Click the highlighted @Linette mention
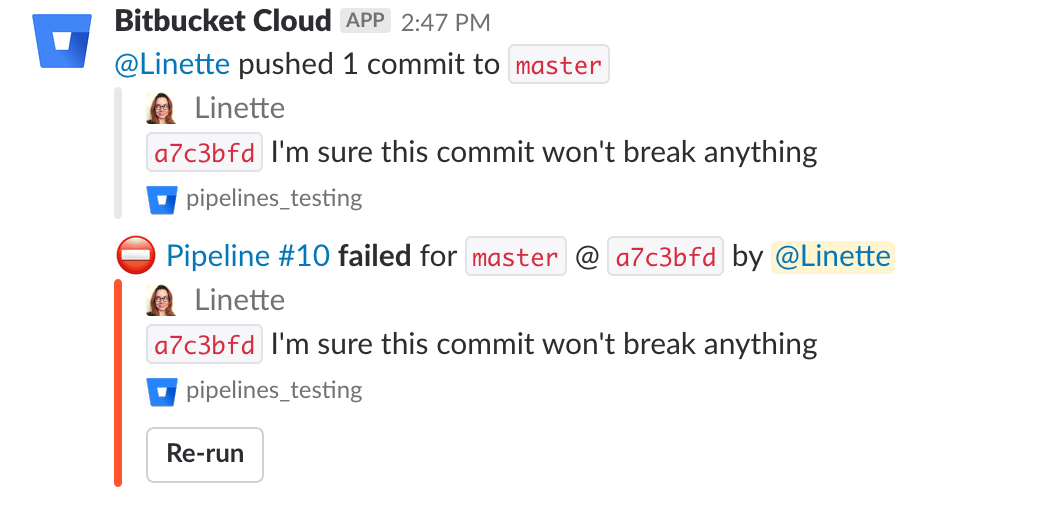This screenshot has height=508, width=1054. 833,256
